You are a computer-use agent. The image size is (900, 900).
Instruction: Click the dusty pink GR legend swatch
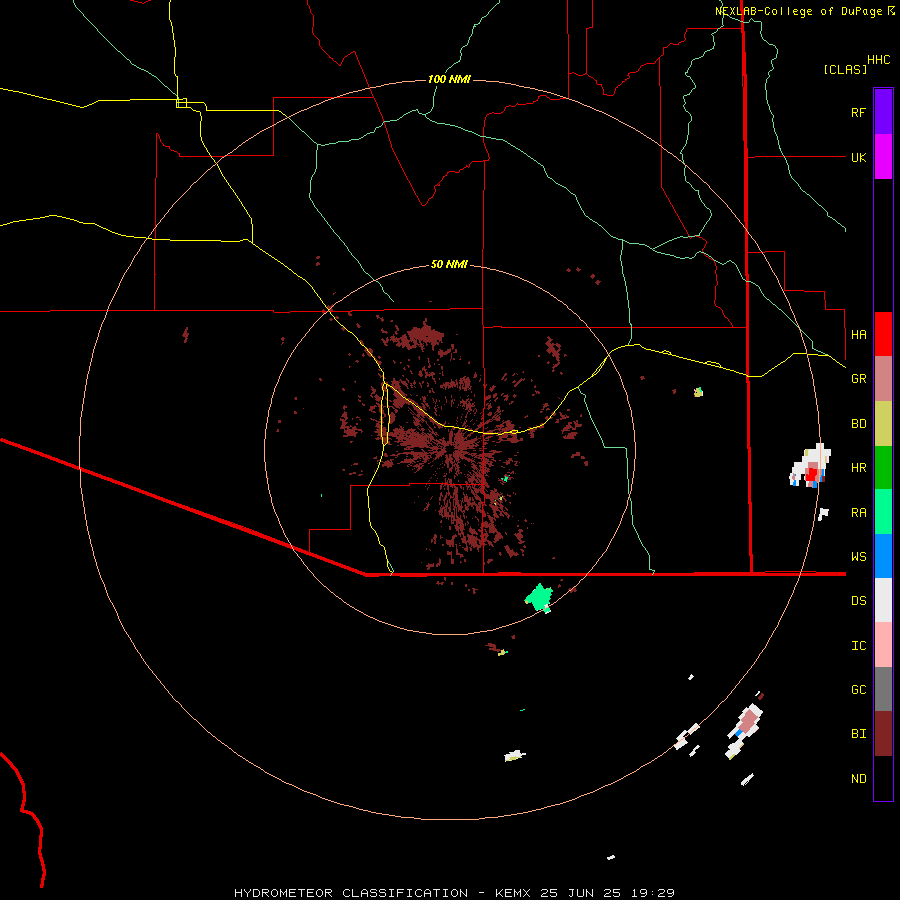click(x=883, y=379)
